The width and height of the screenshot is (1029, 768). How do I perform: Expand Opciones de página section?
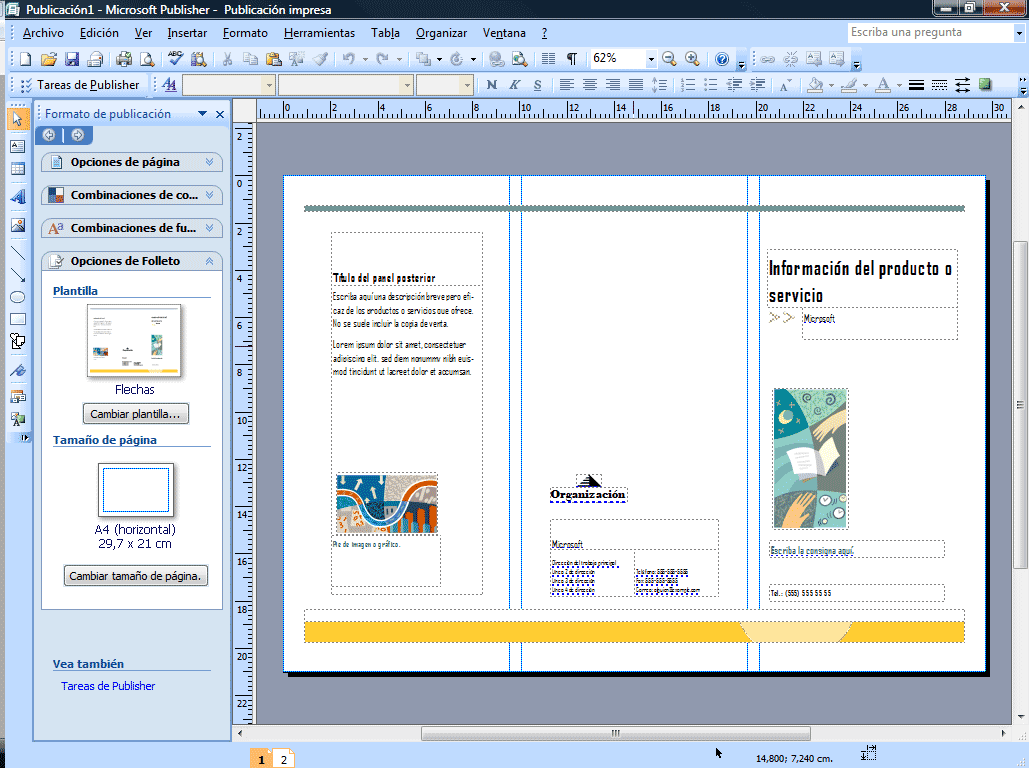click(132, 162)
